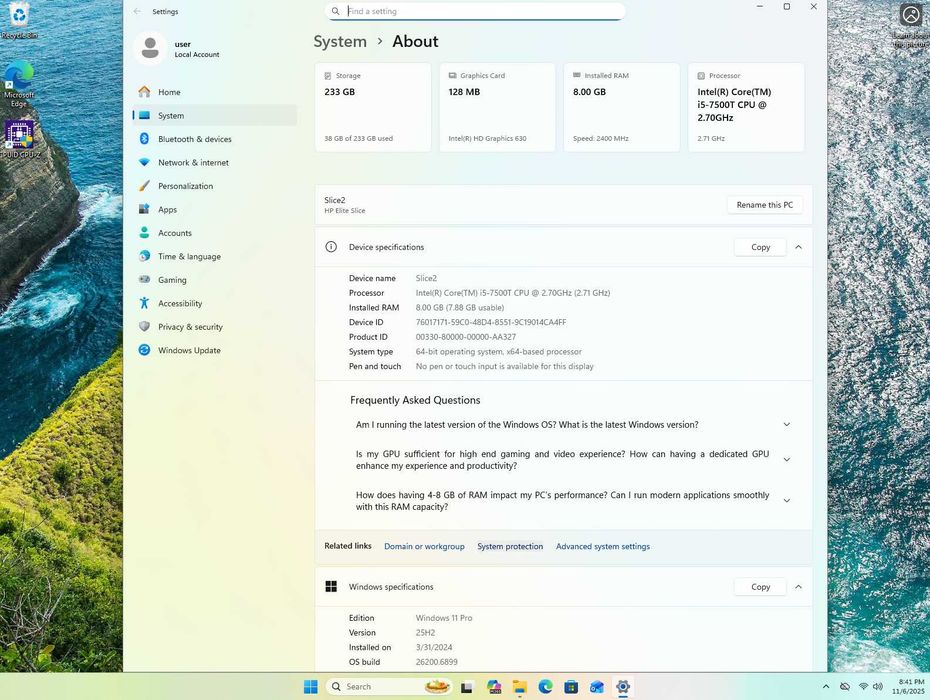Collapse the Device specifications section
This screenshot has width=930, height=700.
coord(798,247)
